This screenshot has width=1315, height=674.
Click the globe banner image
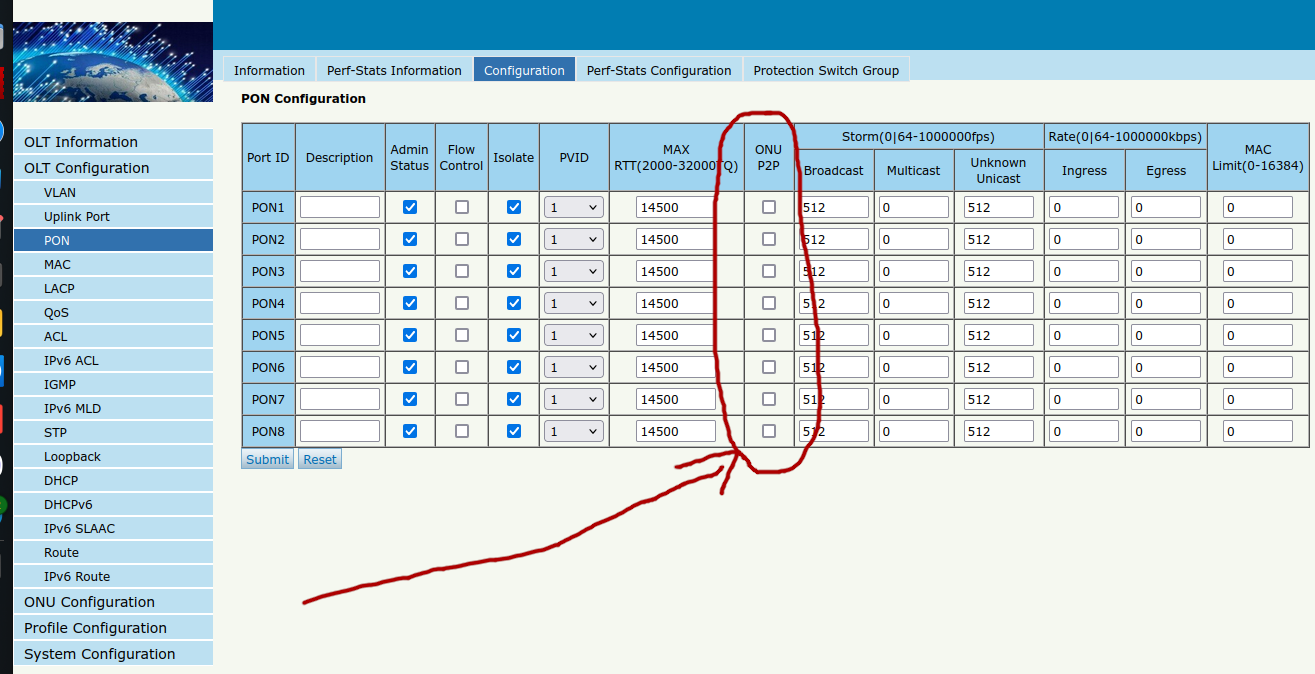click(112, 62)
